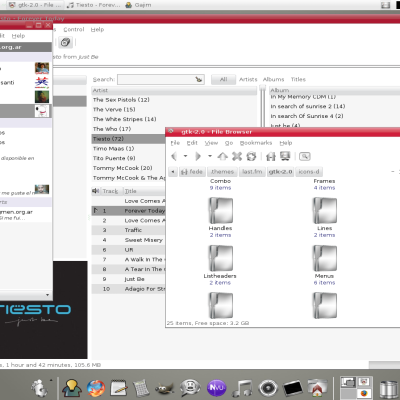Select the Albums search filter
This screenshot has height=400, width=400.
273,79
